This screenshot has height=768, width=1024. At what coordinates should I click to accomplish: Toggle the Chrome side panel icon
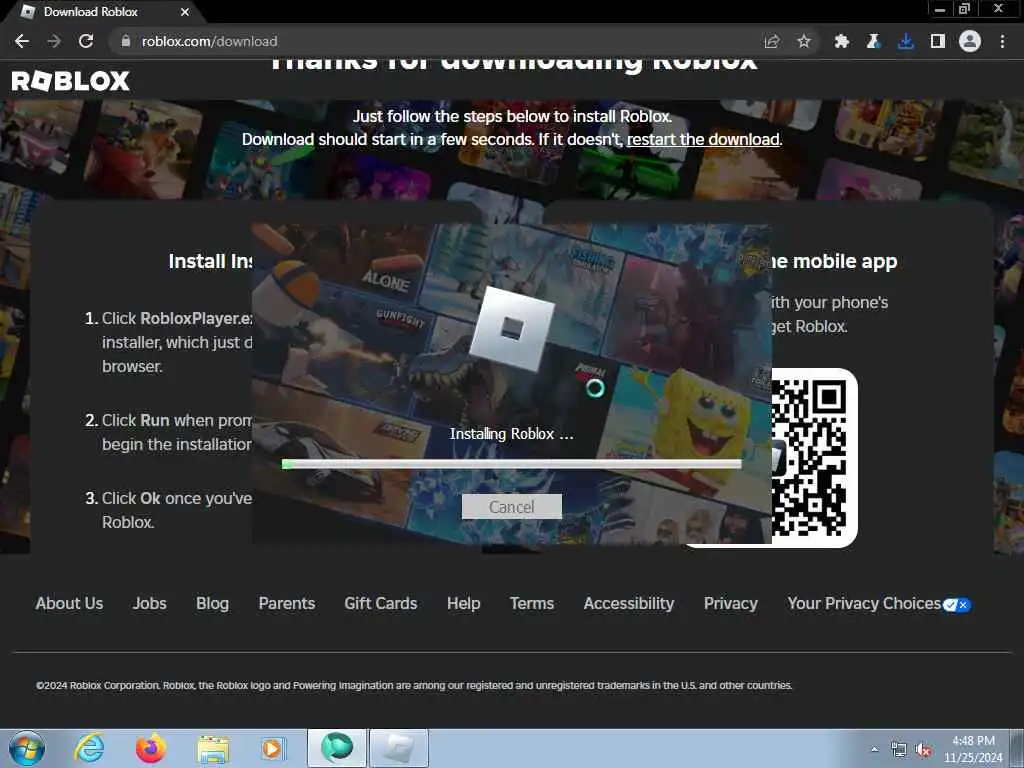[938, 41]
